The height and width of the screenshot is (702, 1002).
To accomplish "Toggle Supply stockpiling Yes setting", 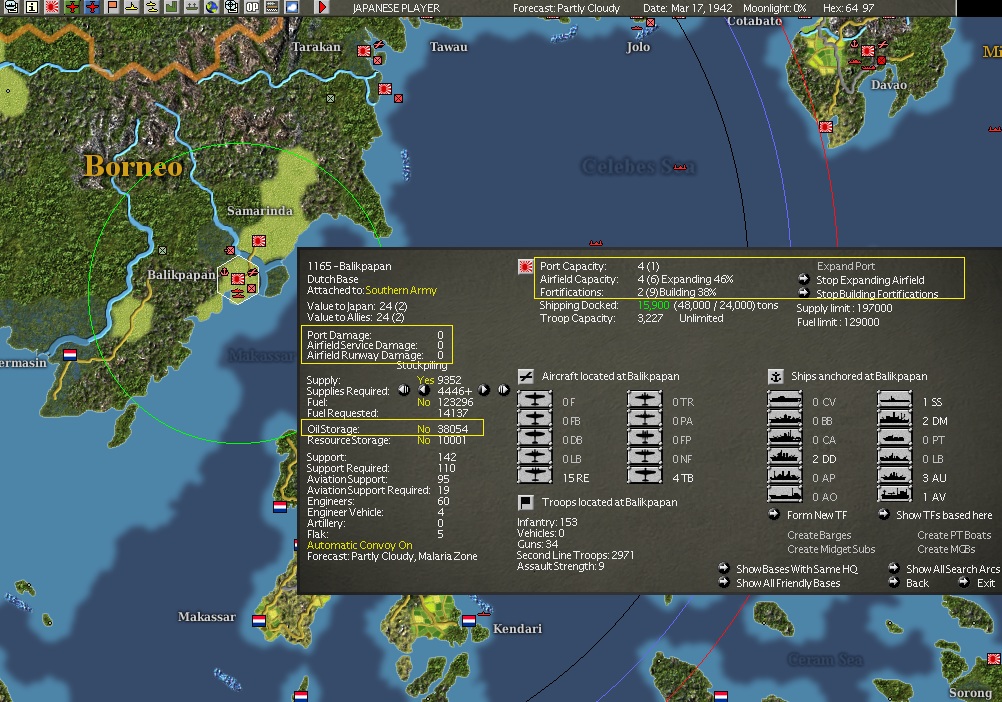I will (425, 380).
